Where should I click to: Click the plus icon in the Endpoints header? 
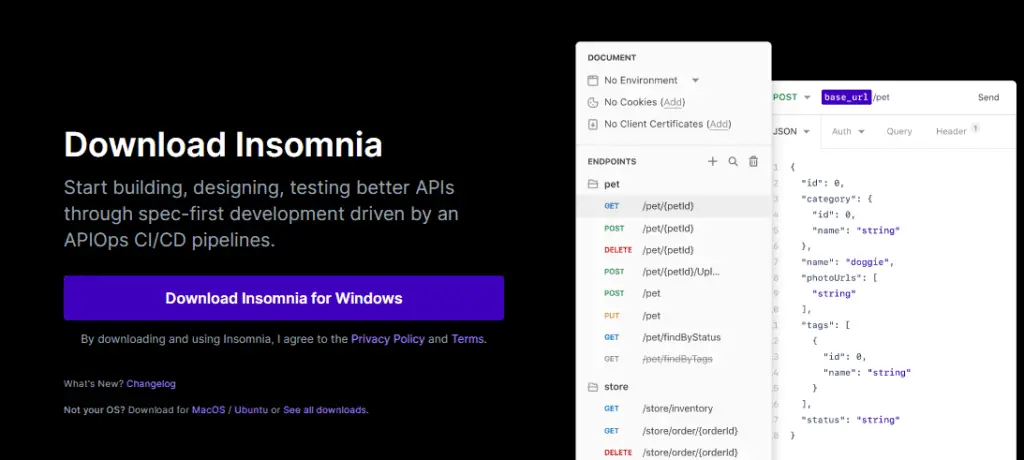tap(712, 161)
